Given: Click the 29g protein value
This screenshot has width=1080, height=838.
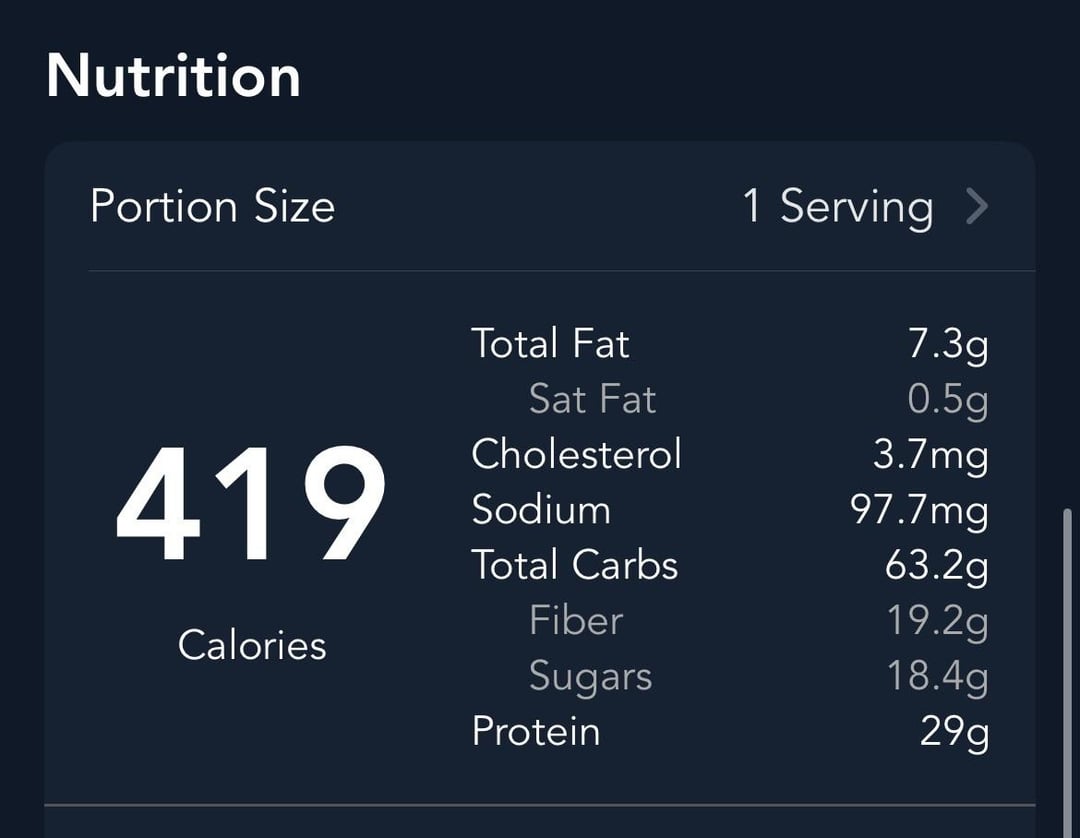Looking at the screenshot, I should coord(955,733).
